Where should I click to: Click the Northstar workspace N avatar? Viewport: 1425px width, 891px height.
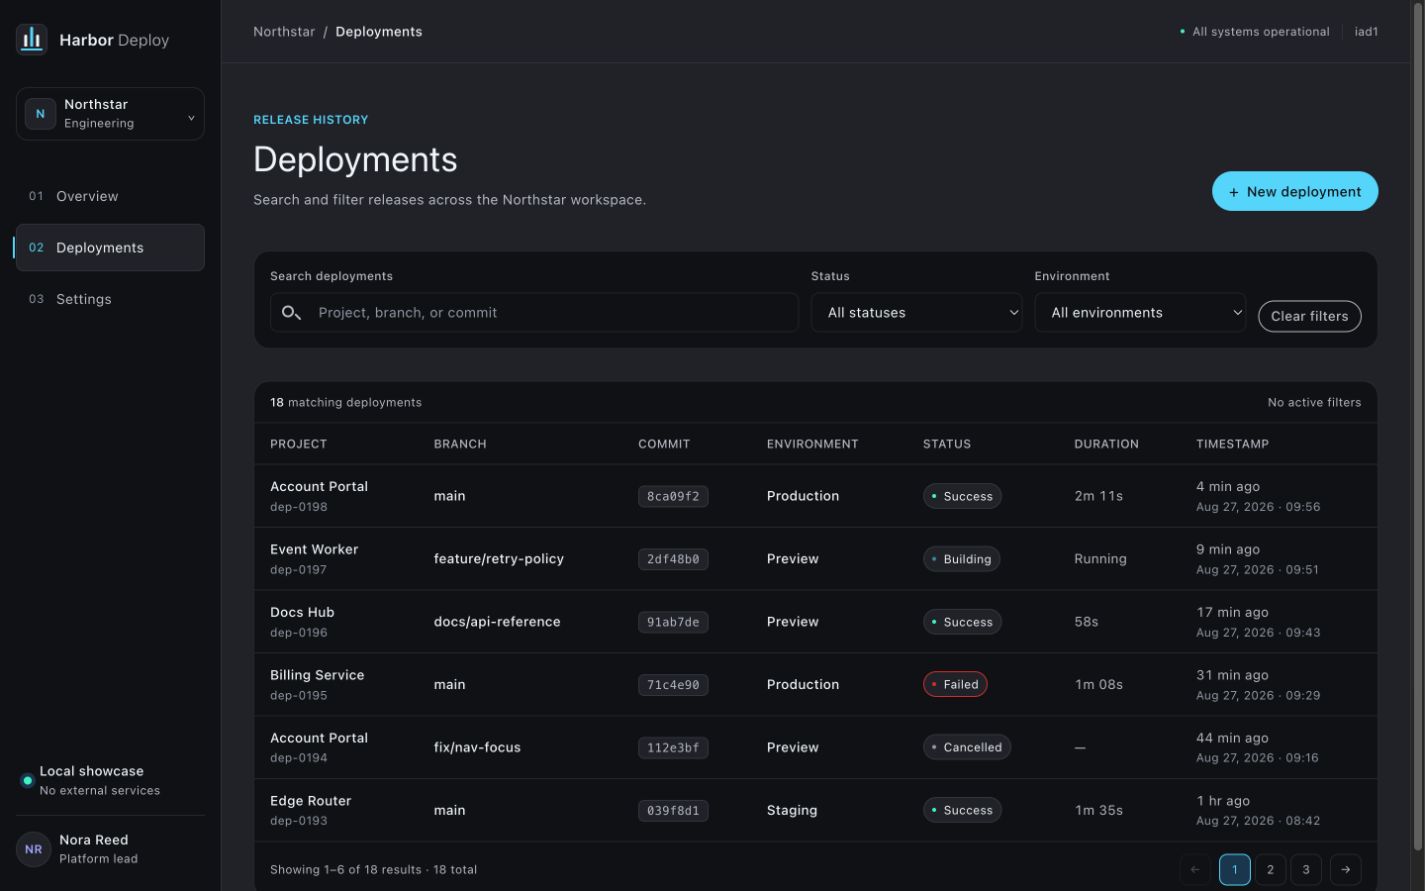click(x=40, y=114)
